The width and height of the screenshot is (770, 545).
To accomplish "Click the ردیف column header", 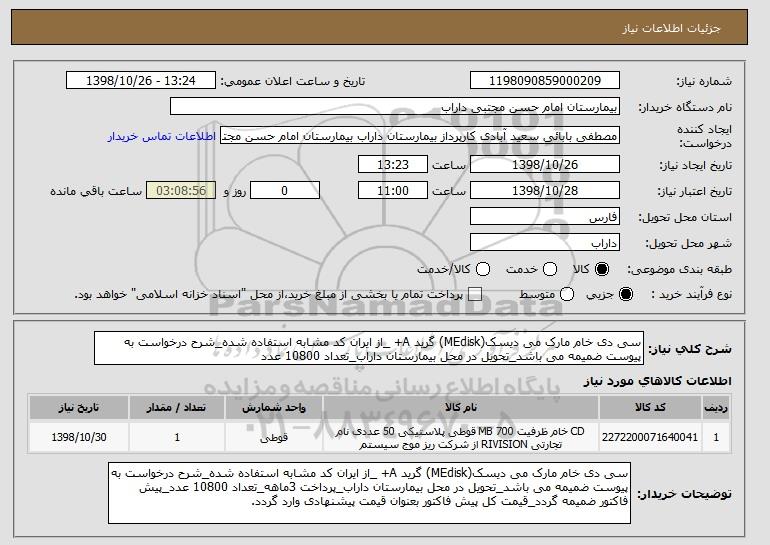I will tap(715, 407).
